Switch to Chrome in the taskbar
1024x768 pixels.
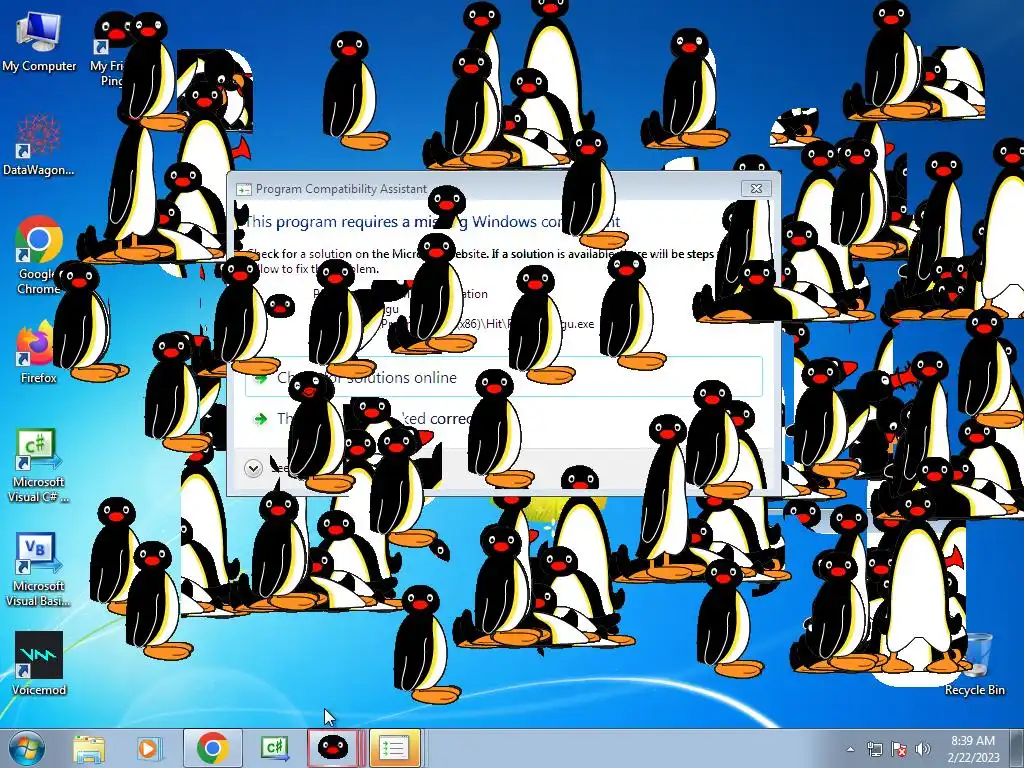pos(212,748)
